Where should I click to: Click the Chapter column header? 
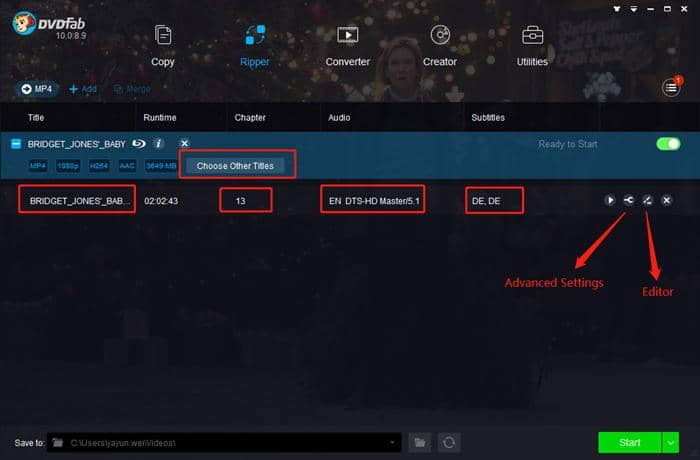coord(250,117)
